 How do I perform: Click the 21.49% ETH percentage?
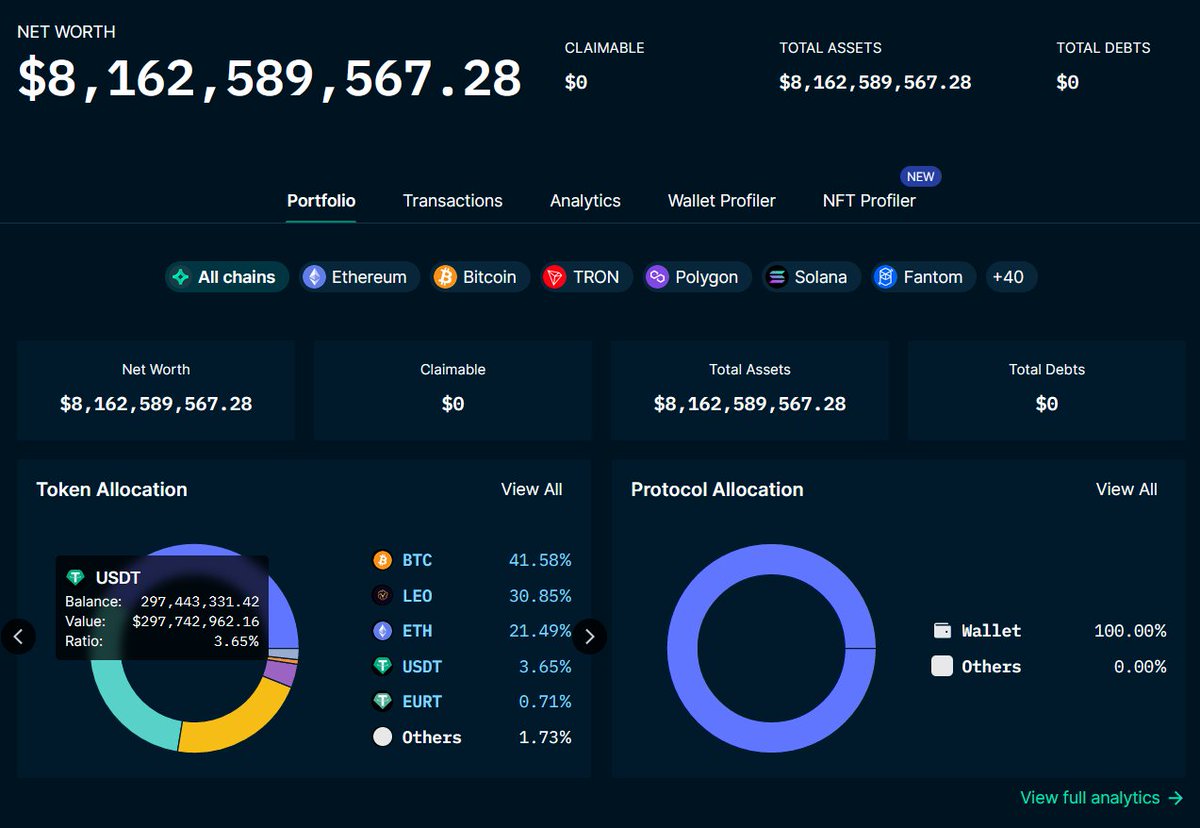click(540, 631)
